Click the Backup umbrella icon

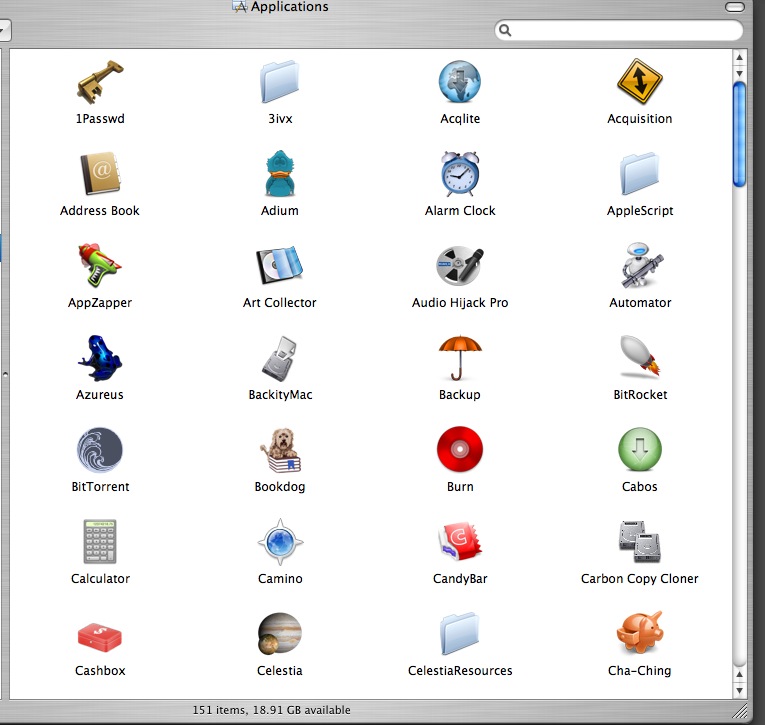[x=460, y=358]
